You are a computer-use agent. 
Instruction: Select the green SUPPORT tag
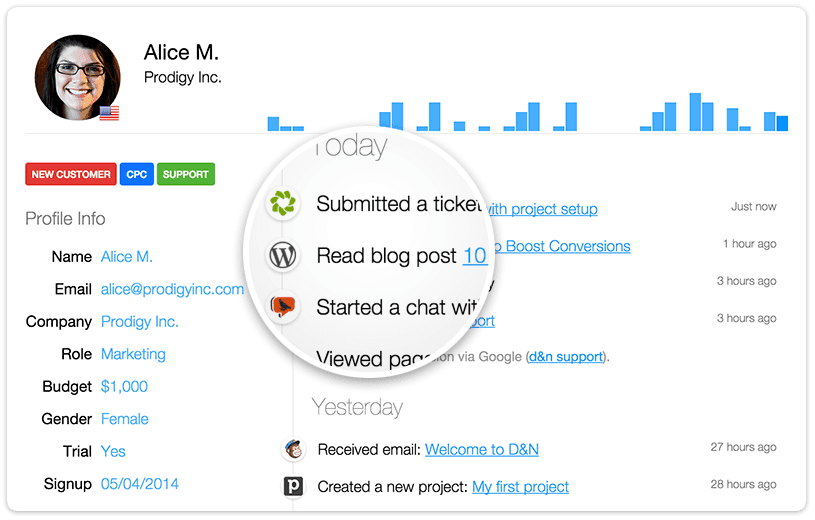[x=186, y=174]
